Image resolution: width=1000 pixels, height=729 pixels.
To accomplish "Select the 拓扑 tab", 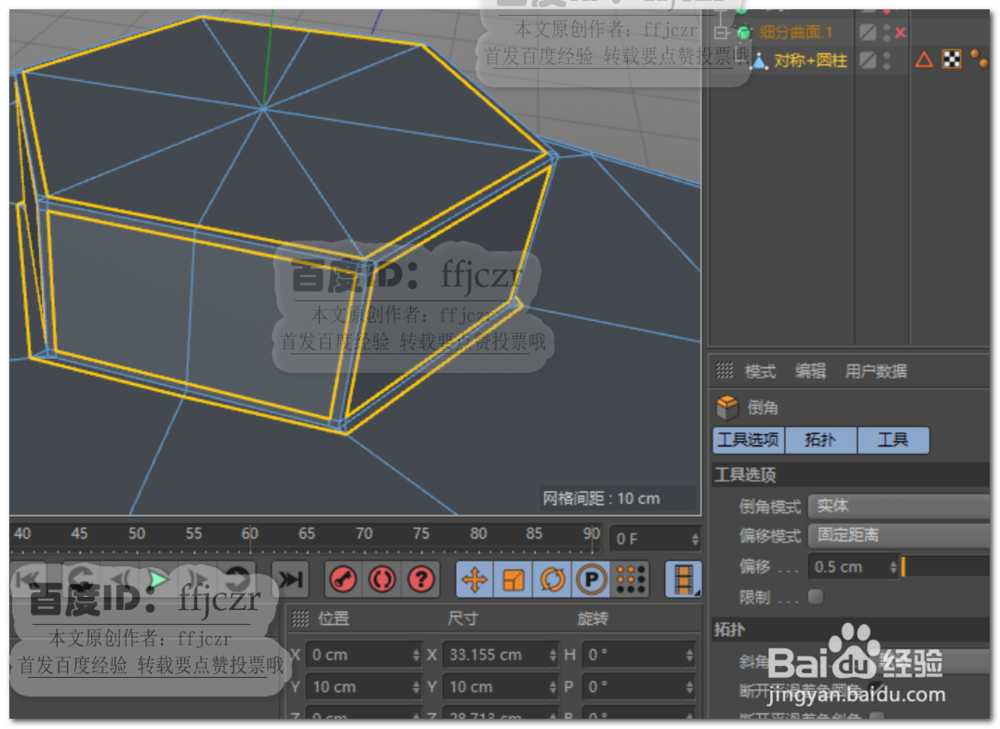I will tap(821, 440).
